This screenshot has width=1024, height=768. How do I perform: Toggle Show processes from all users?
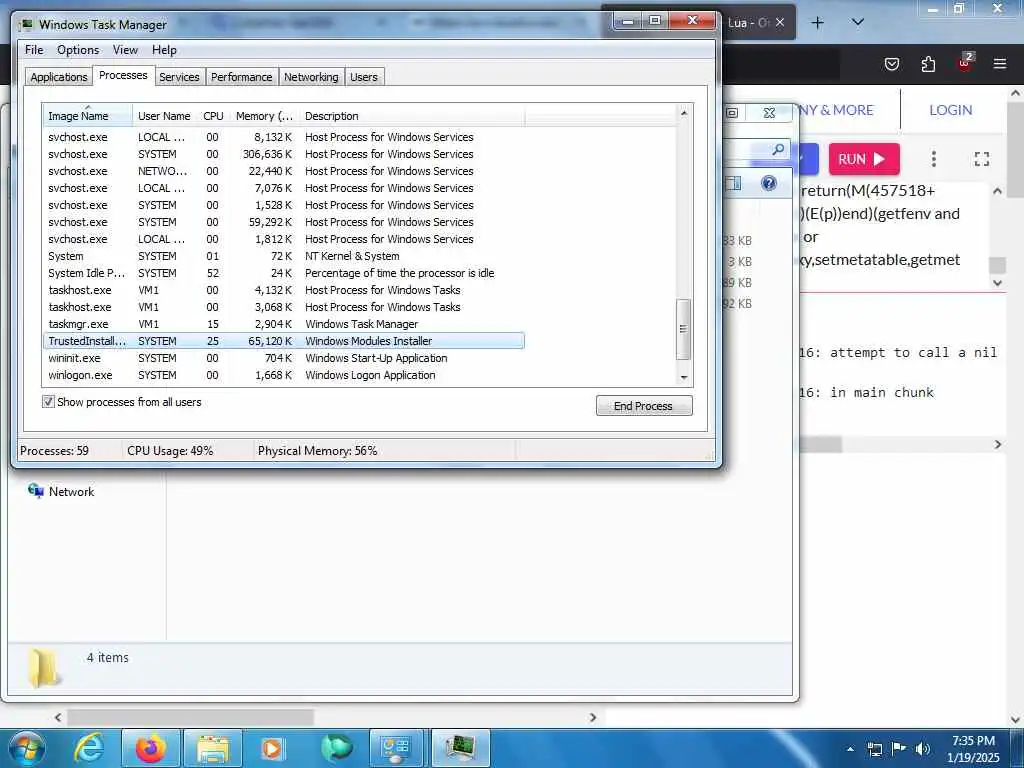point(48,402)
